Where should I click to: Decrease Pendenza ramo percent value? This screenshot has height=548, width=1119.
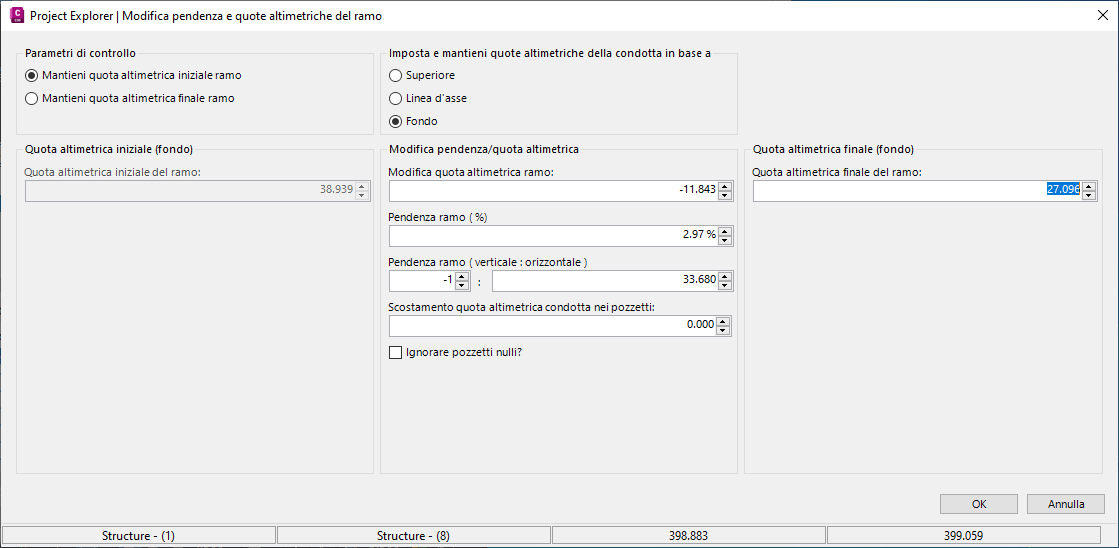(x=725, y=240)
